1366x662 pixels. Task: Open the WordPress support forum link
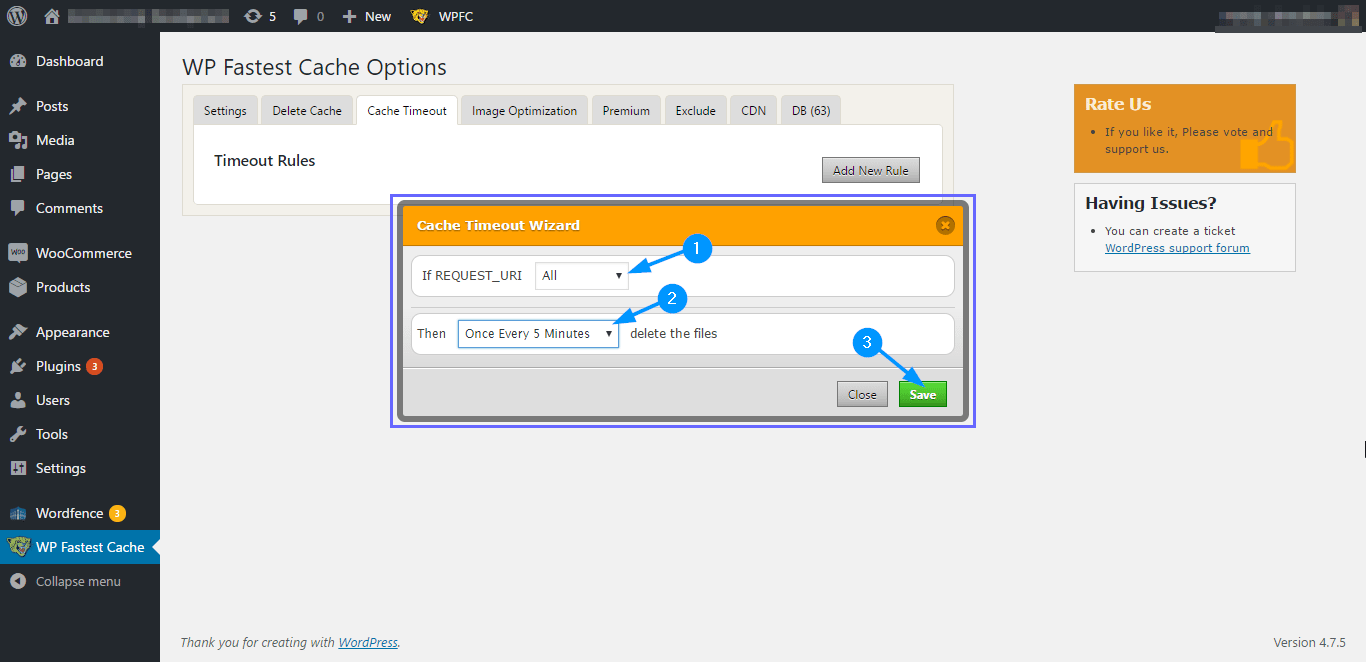[1177, 248]
